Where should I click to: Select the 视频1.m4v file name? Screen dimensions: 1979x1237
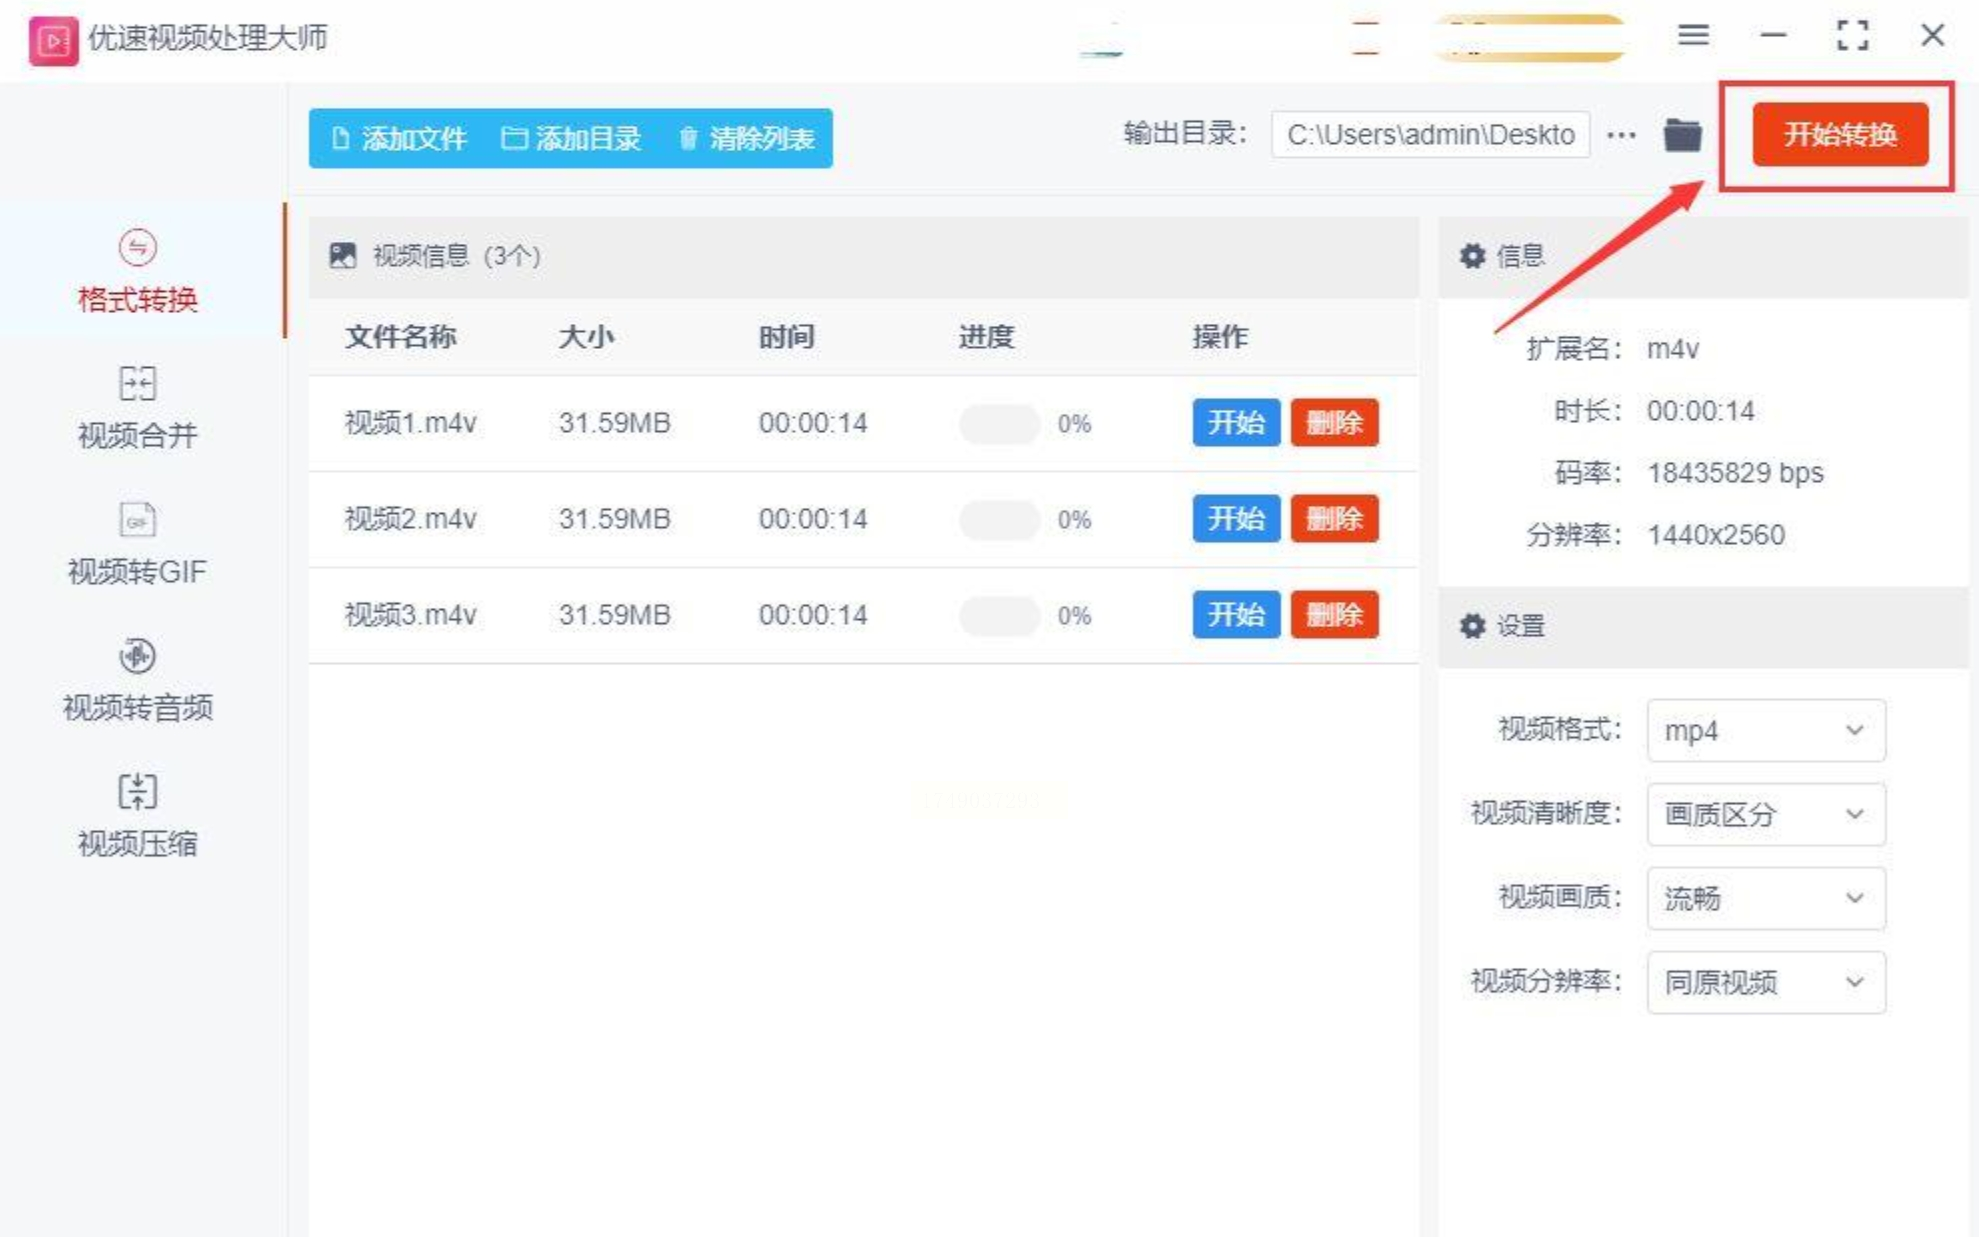coord(410,423)
